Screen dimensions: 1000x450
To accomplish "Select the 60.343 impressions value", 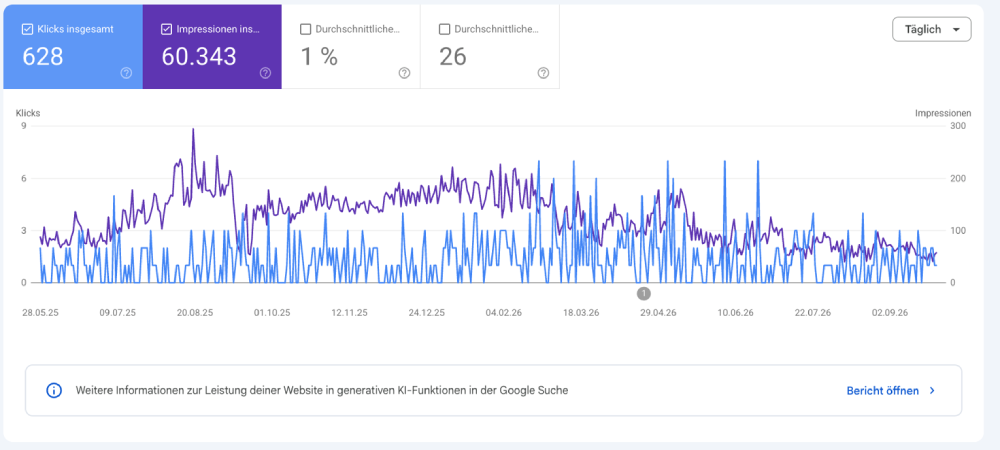I will click(x=199, y=57).
